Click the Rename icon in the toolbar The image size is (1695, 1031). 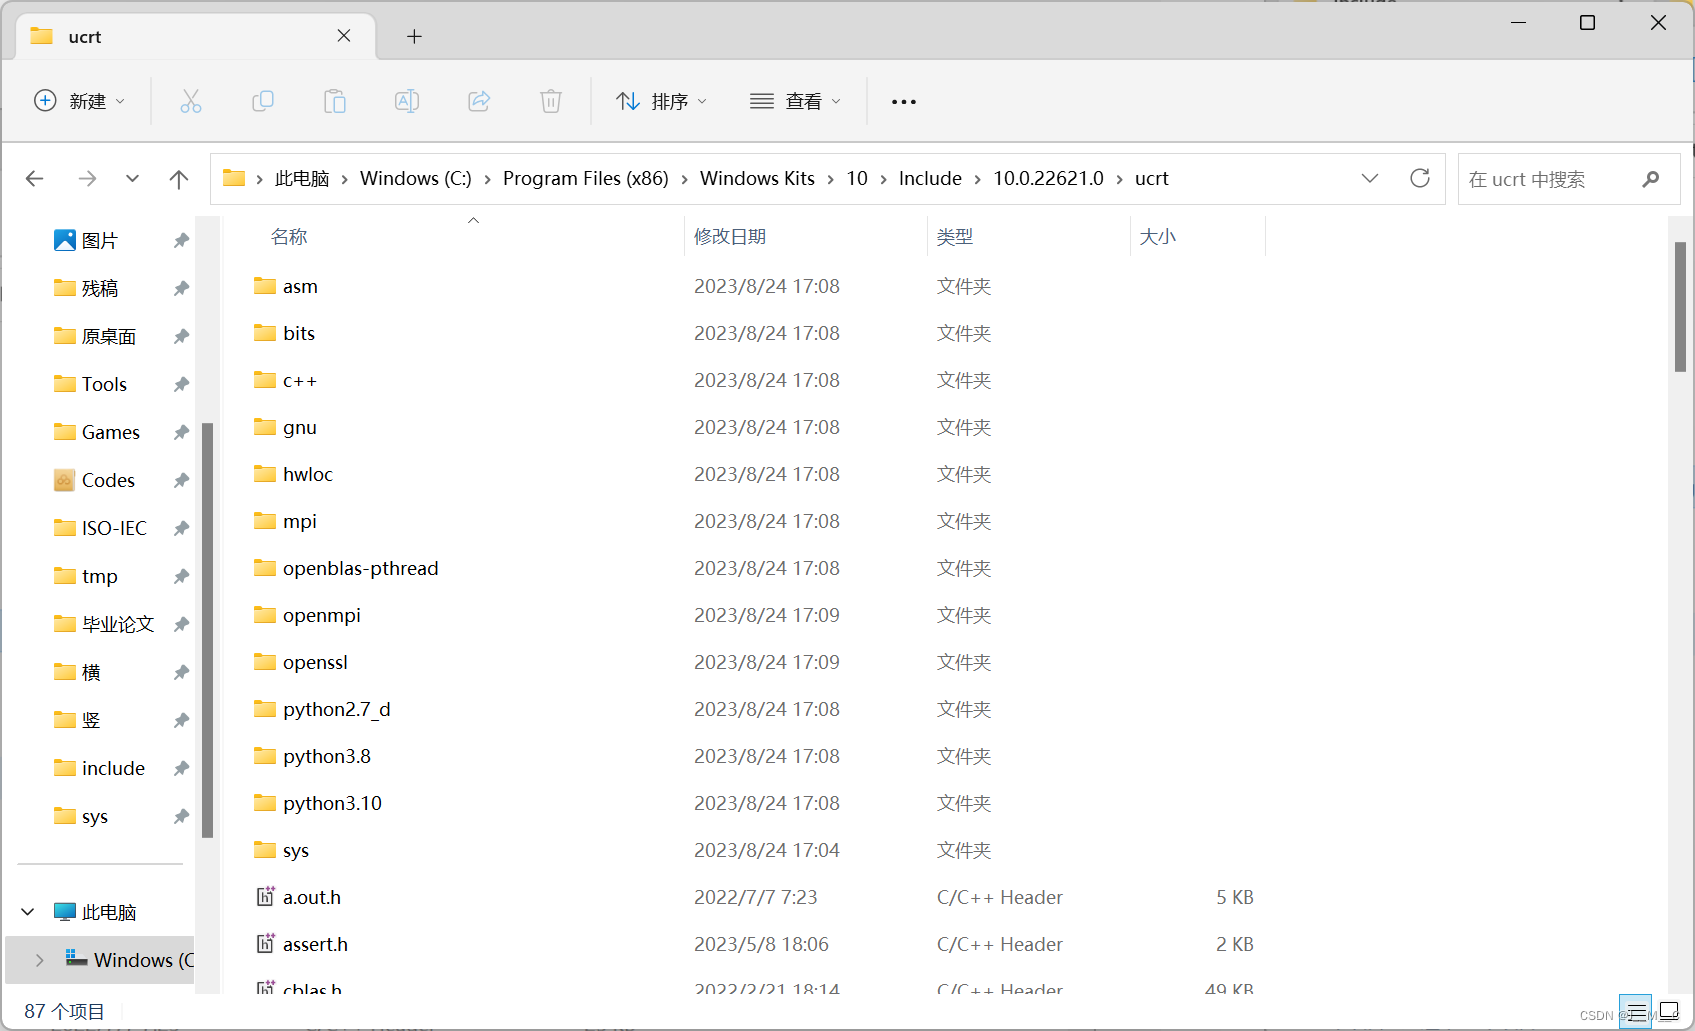click(407, 101)
